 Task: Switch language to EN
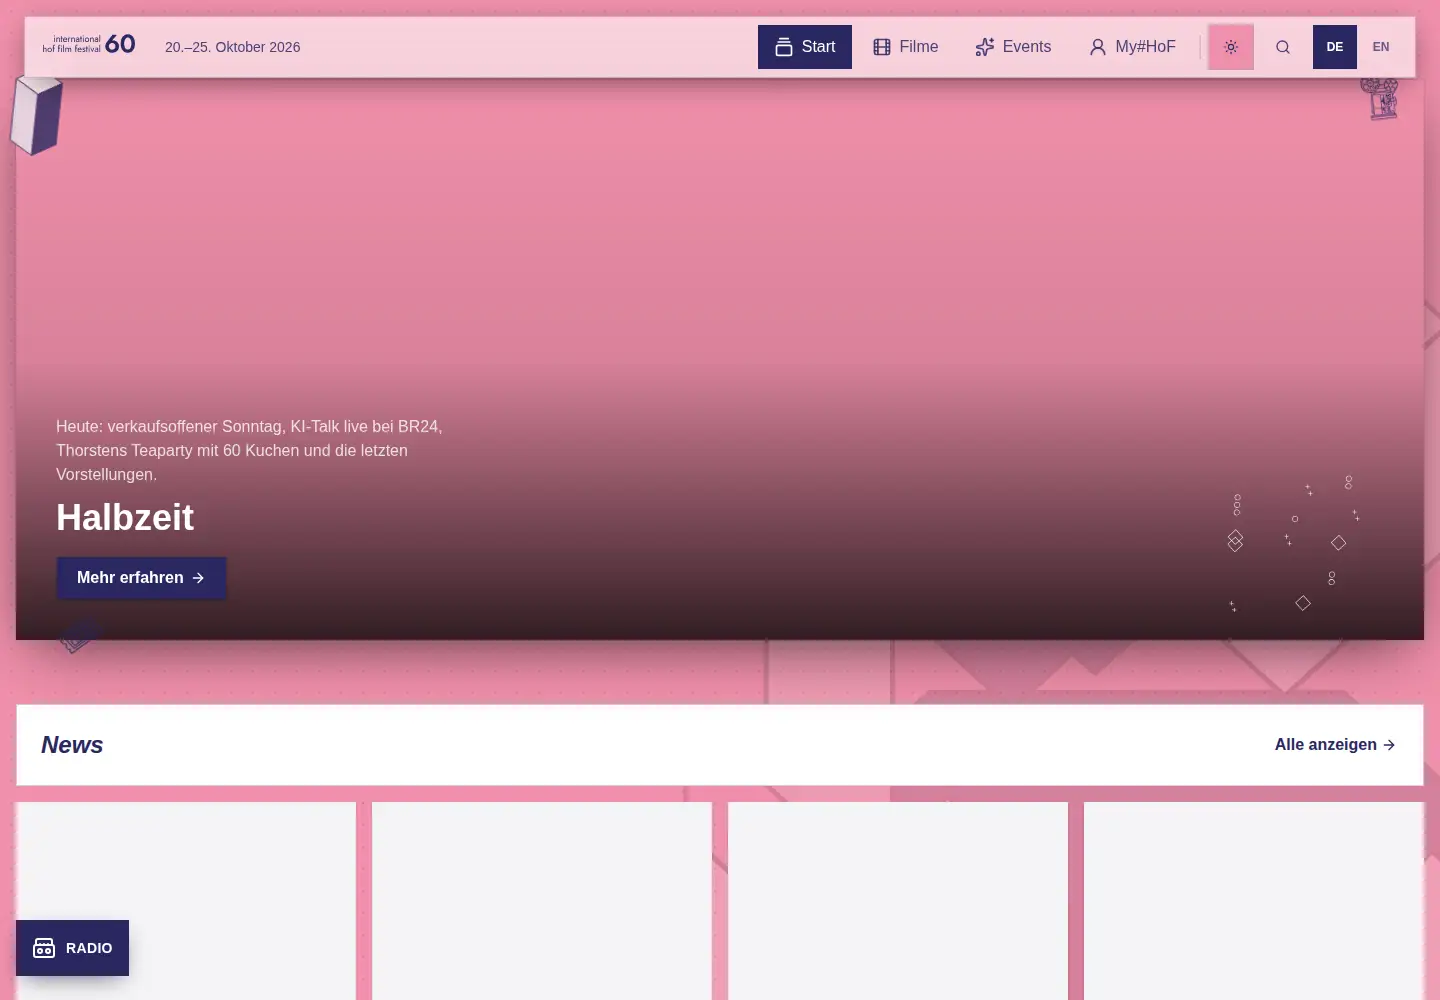click(1381, 47)
